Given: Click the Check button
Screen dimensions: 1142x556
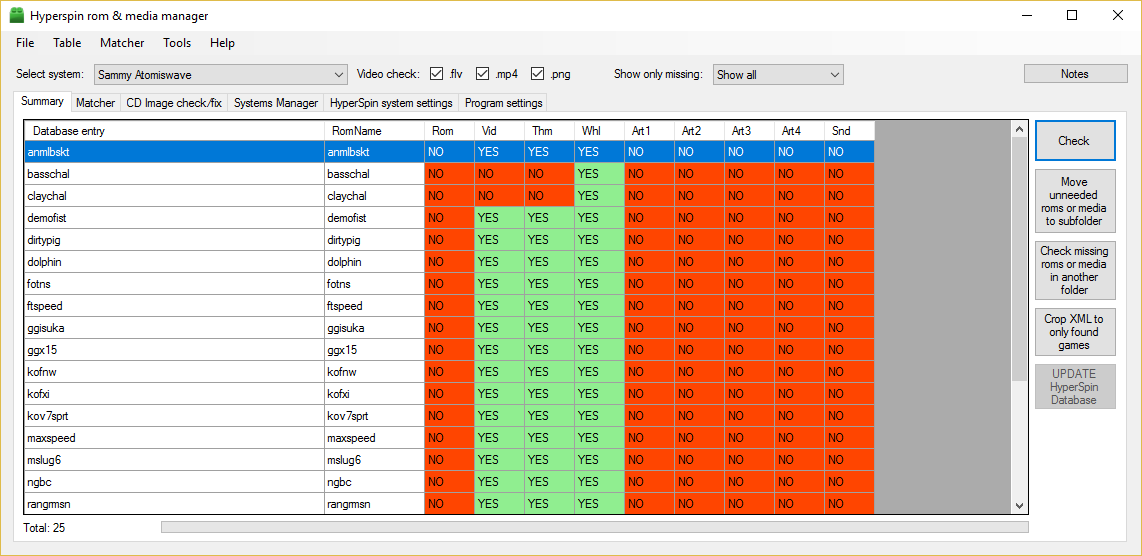Looking at the screenshot, I should [1075, 141].
